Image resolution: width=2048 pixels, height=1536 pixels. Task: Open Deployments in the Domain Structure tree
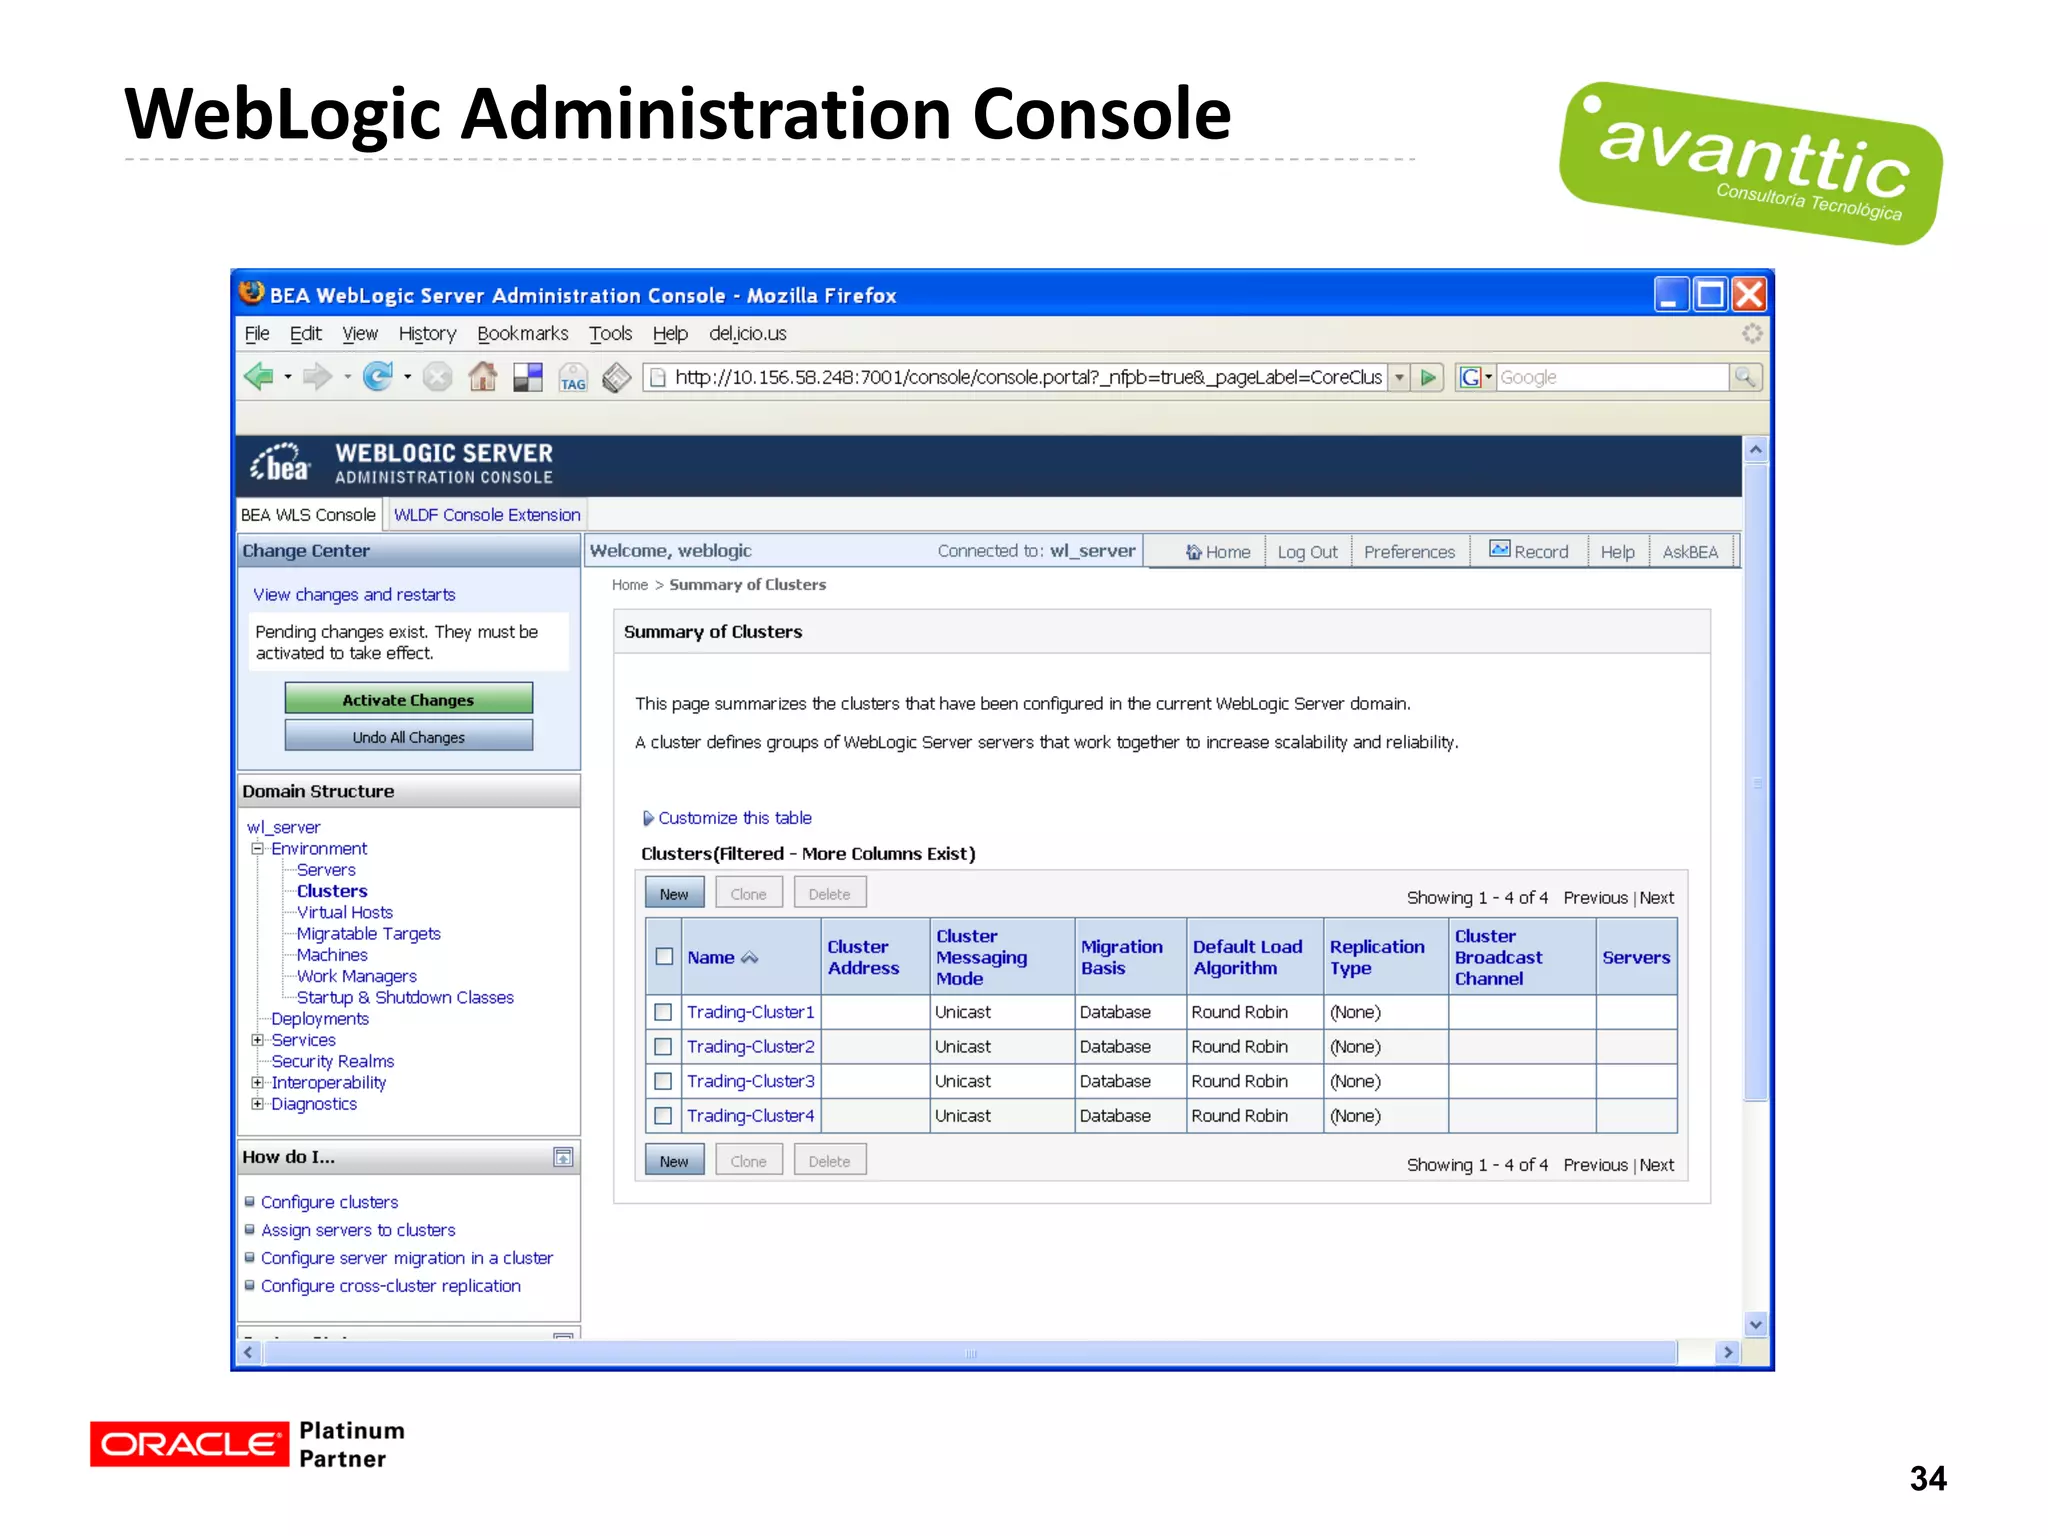[x=320, y=1019]
